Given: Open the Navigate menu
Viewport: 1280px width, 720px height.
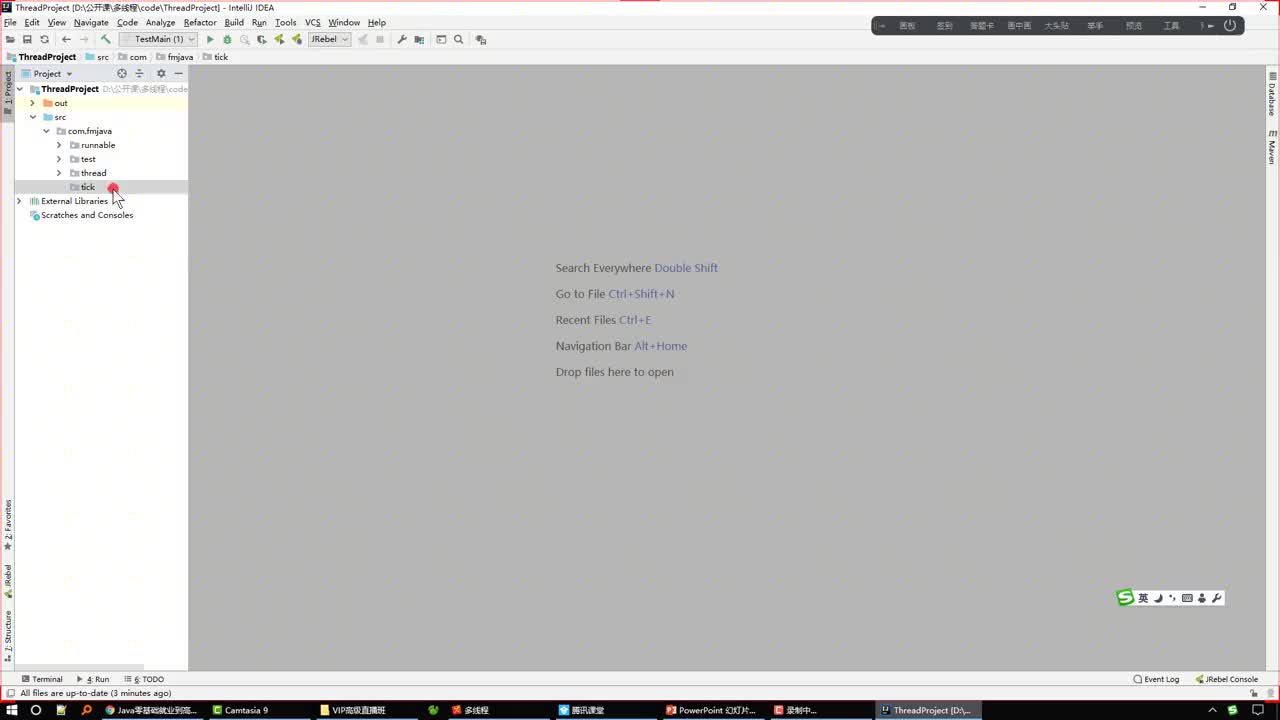Looking at the screenshot, I should (91, 22).
